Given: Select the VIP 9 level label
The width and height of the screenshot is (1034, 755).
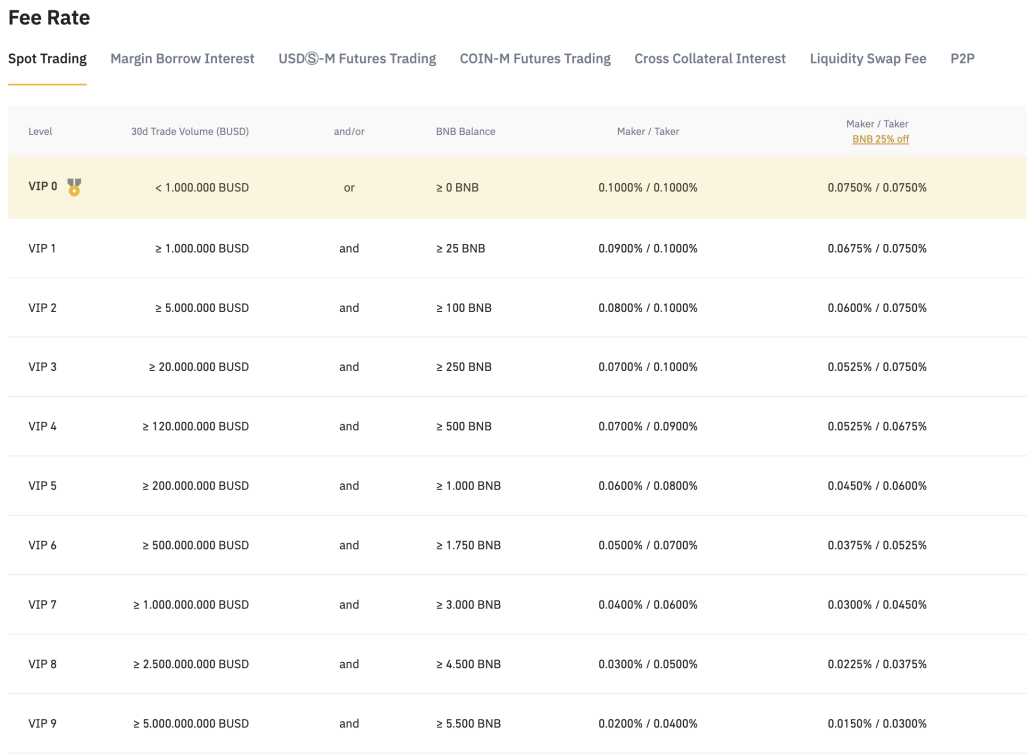Looking at the screenshot, I should [42, 723].
